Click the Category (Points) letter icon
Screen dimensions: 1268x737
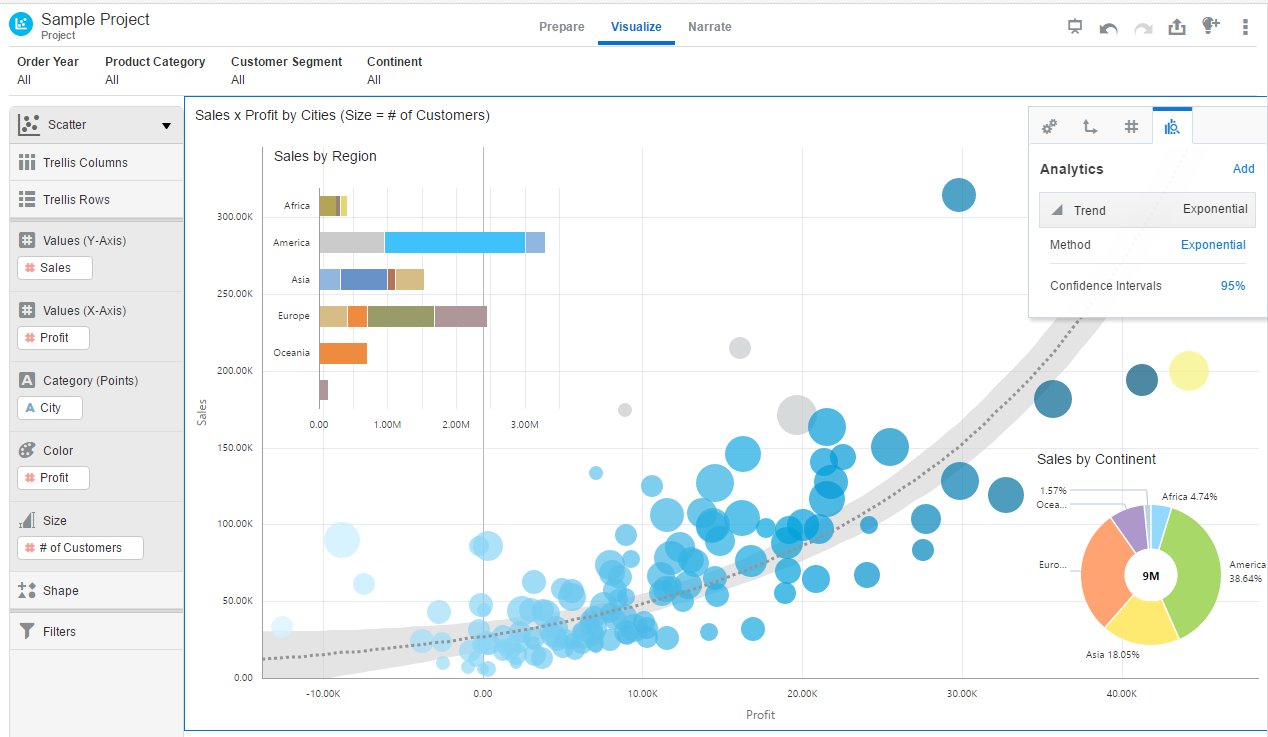27,380
